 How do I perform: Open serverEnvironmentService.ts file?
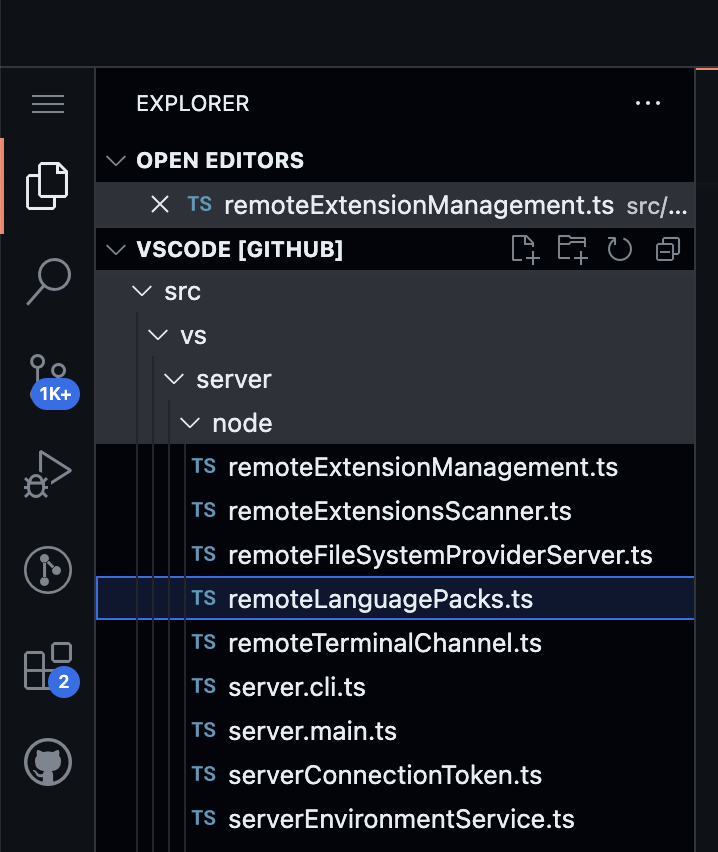(395, 819)
